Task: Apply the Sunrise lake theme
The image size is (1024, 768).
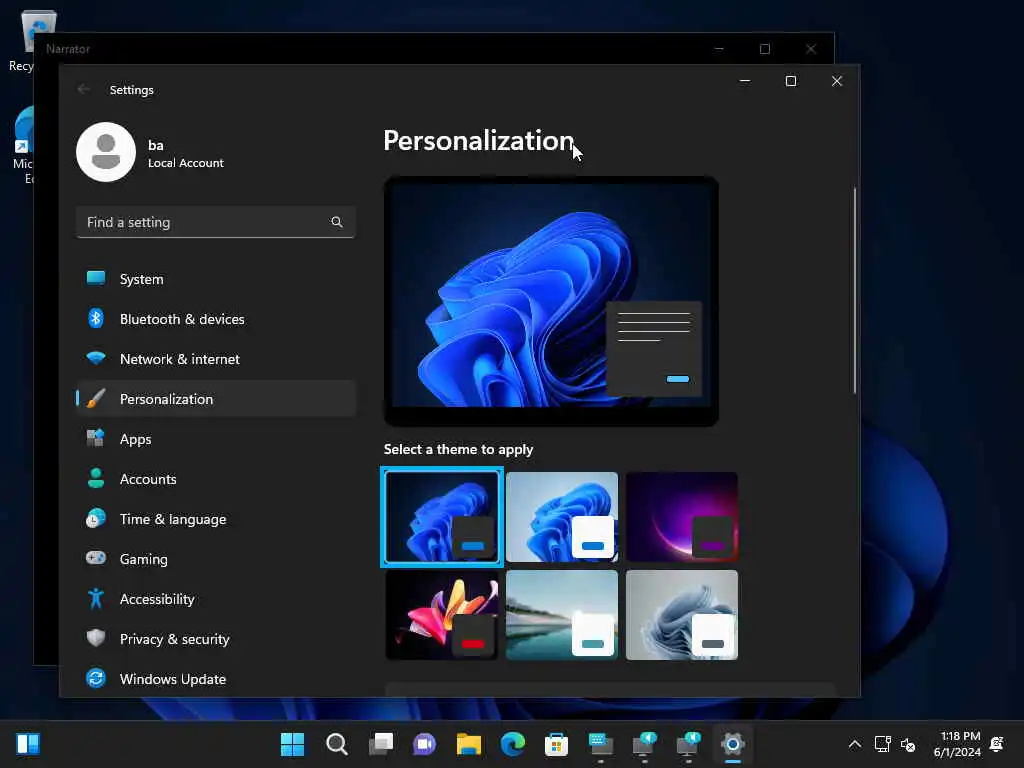Action: point(562,615)
